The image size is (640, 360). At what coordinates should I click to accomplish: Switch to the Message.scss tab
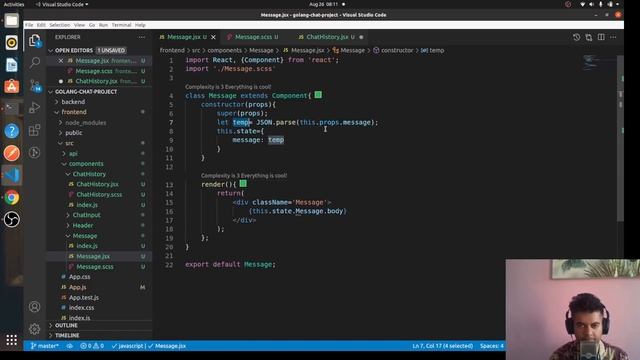(253, 37)
